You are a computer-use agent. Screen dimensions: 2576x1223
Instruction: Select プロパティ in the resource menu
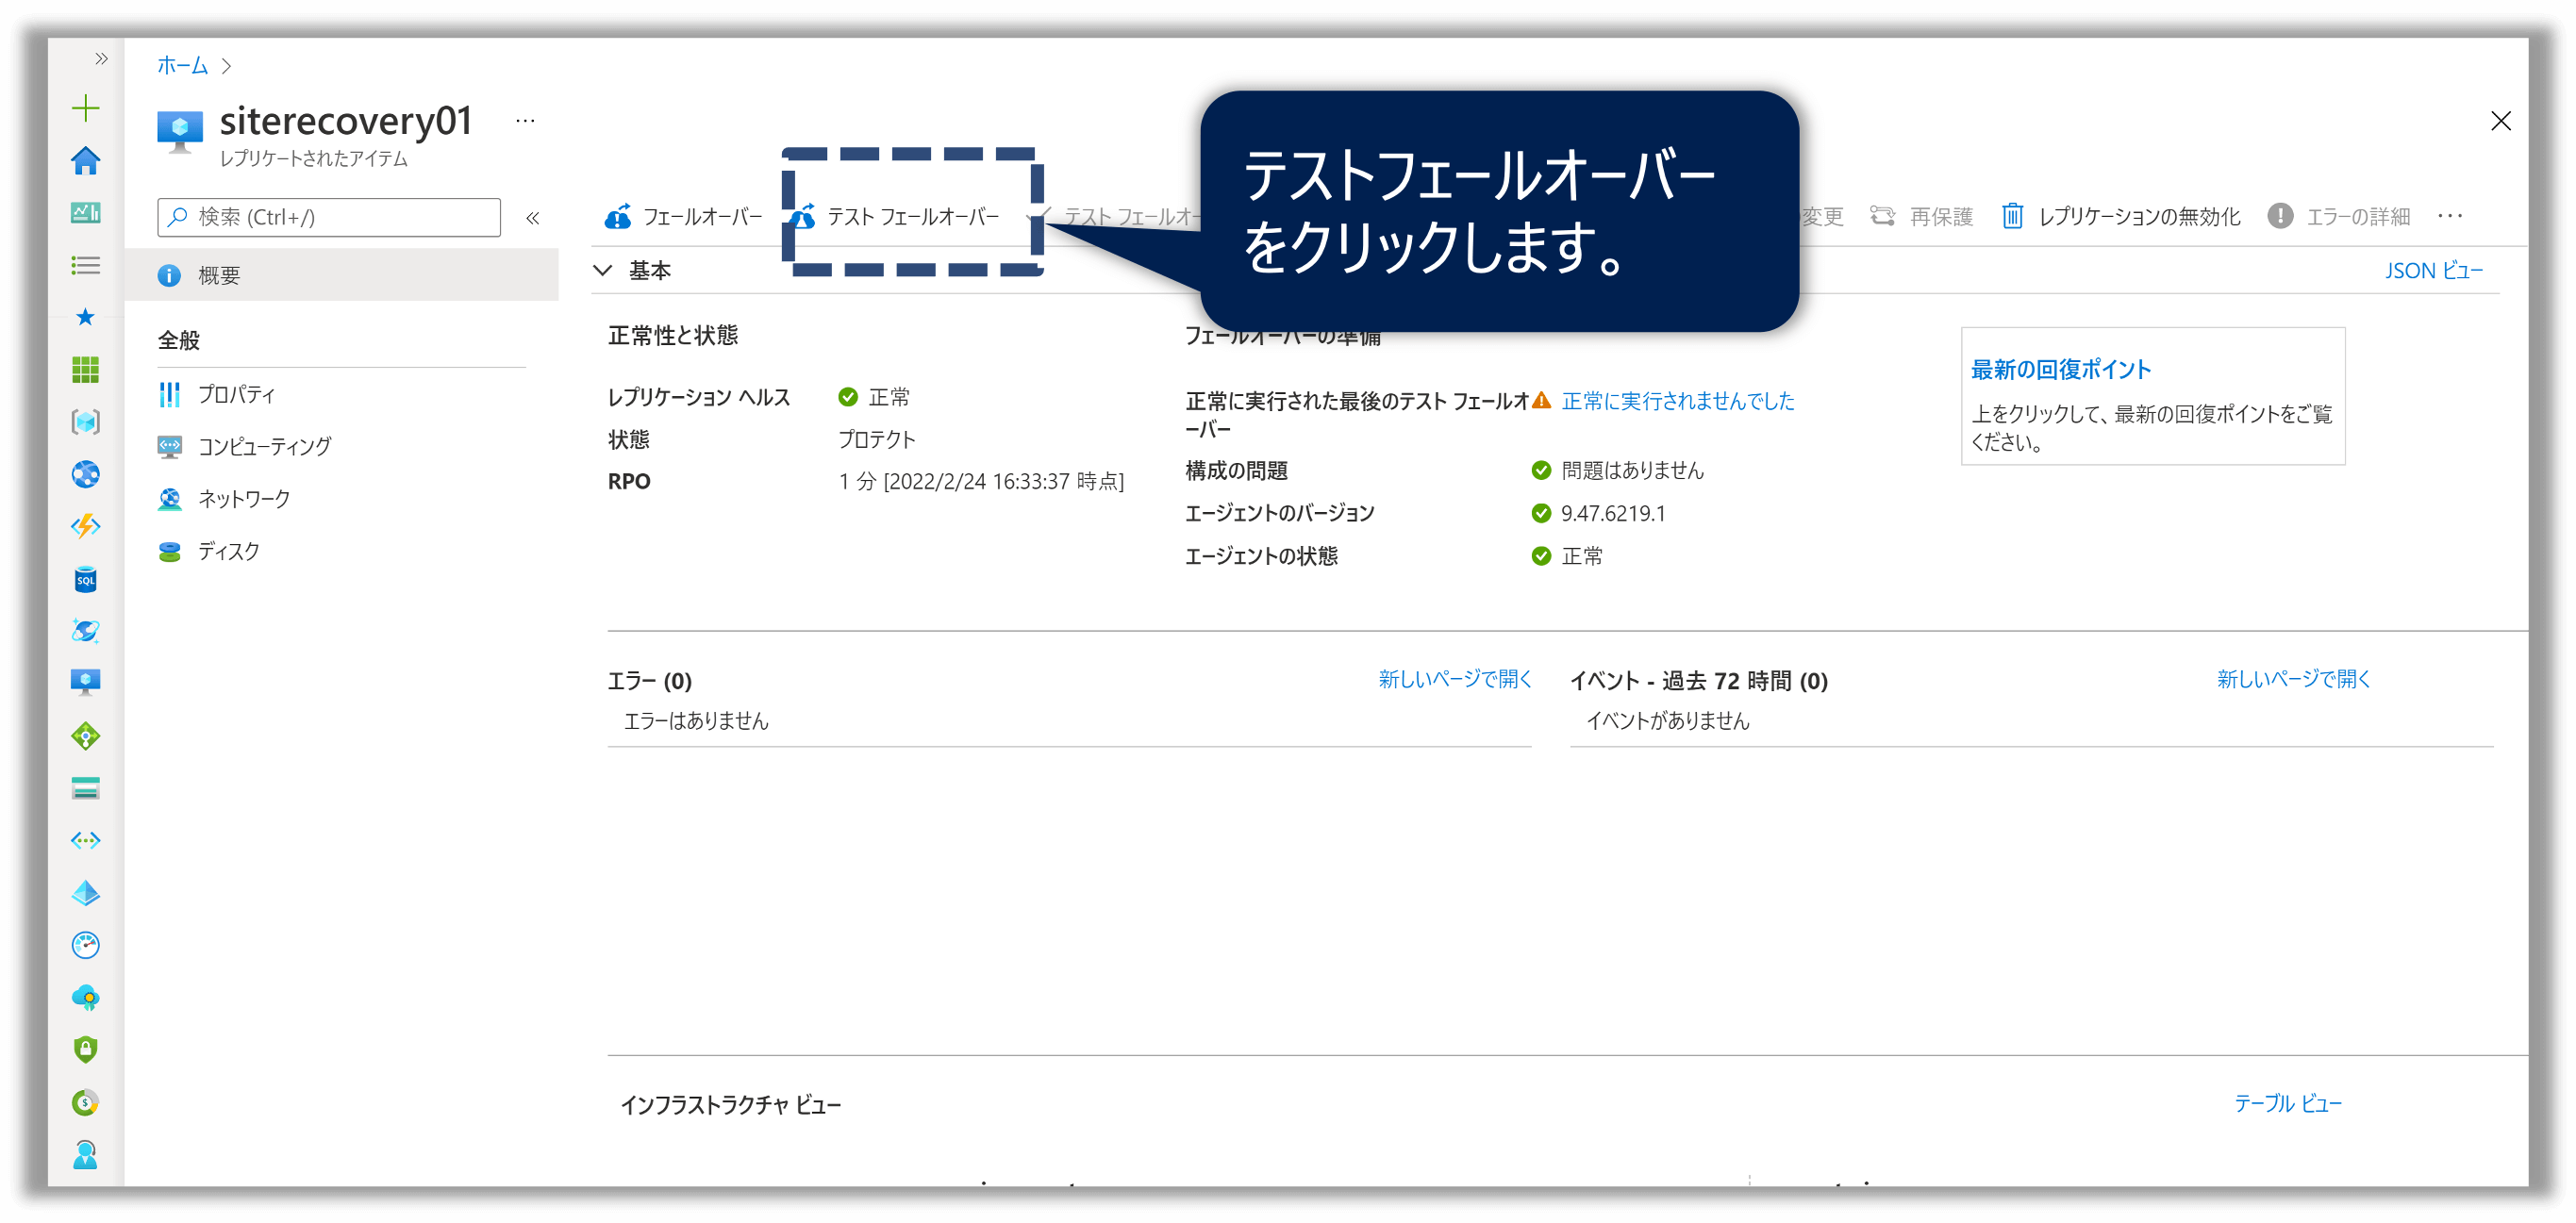[236, 394]
